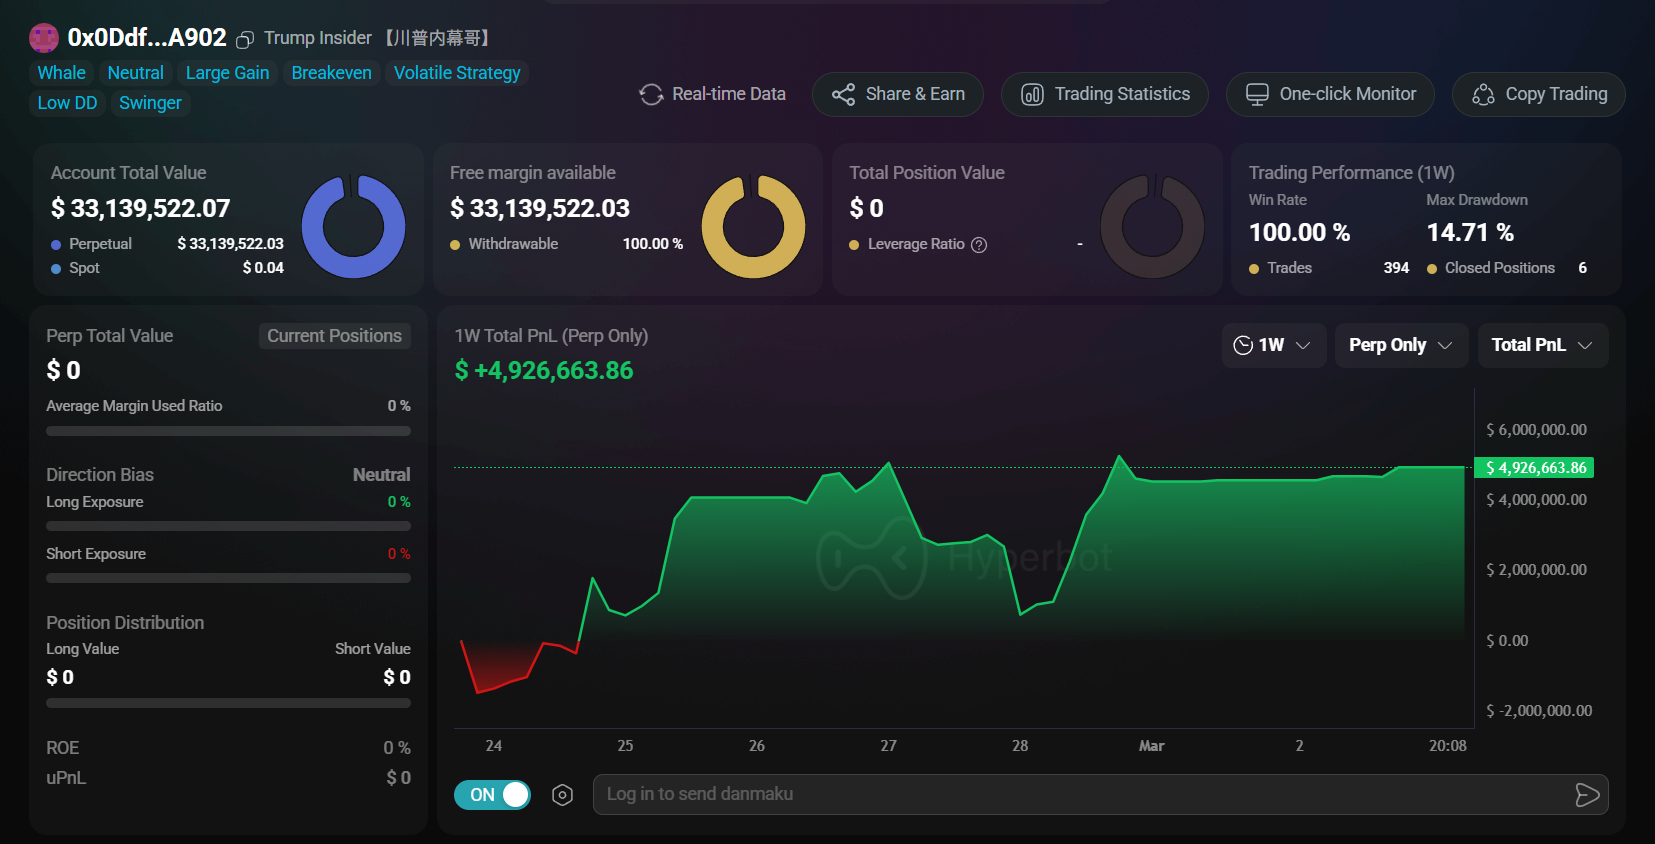Screen dimensions: 1655x844
Task: Select the Whale tag
Action: tap(61, 73)
